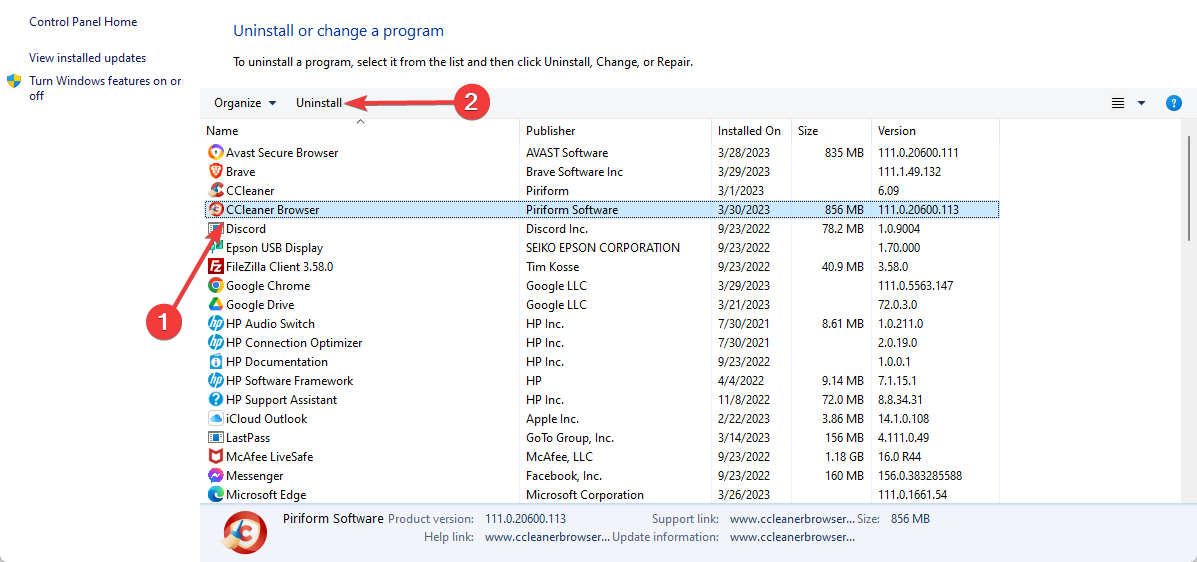The height and width of the screenshot is (562, 1197).
Task: Click publisher SEIKO EPSON CORPORATION cell
Action: [602, 247]
